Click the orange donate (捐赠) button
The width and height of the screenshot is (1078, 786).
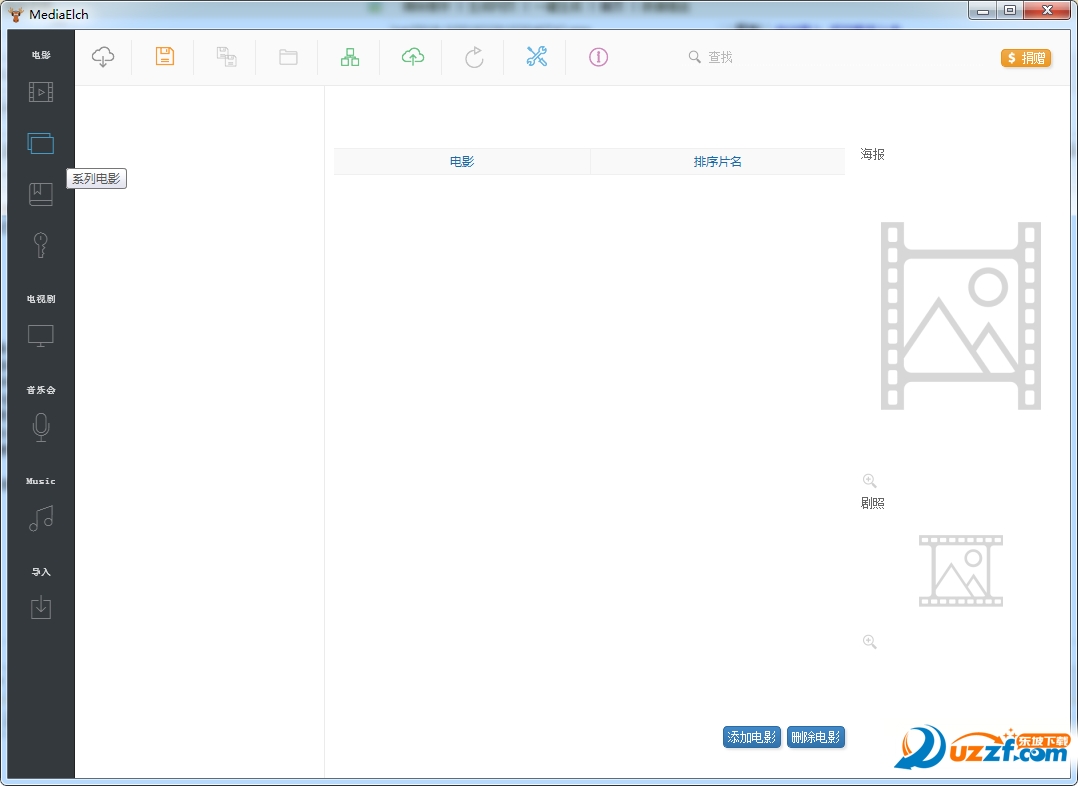click(1026, 58)
